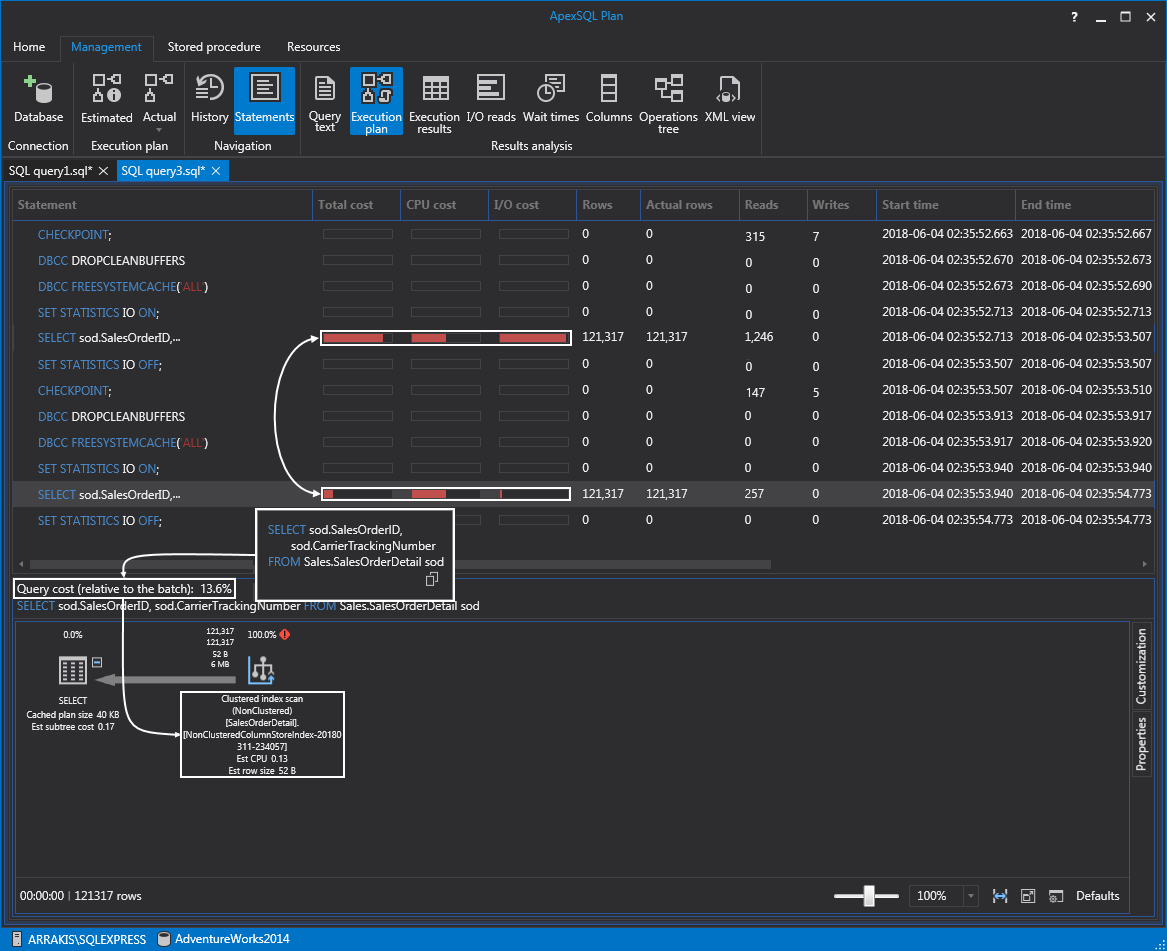The width and height of the screenshot is (1167, 951).
Task: Select the CHECKPOINT row with 315 reads
Action: [584, 235]
